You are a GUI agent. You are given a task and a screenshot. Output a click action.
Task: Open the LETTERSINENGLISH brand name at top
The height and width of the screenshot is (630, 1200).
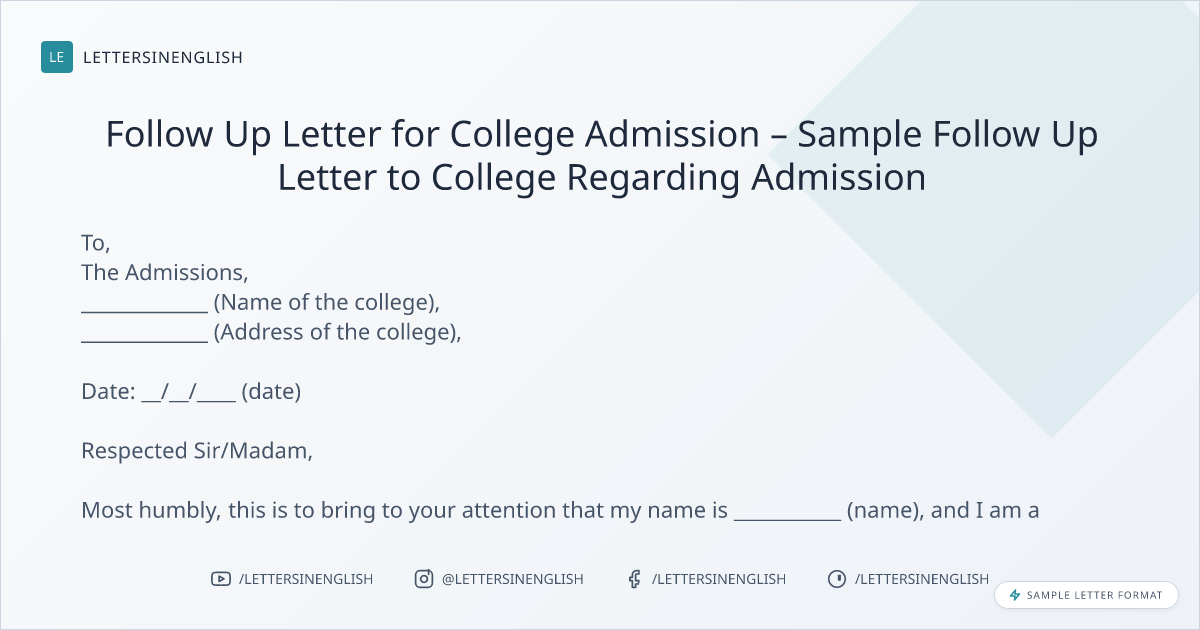(x=163, y=58)
